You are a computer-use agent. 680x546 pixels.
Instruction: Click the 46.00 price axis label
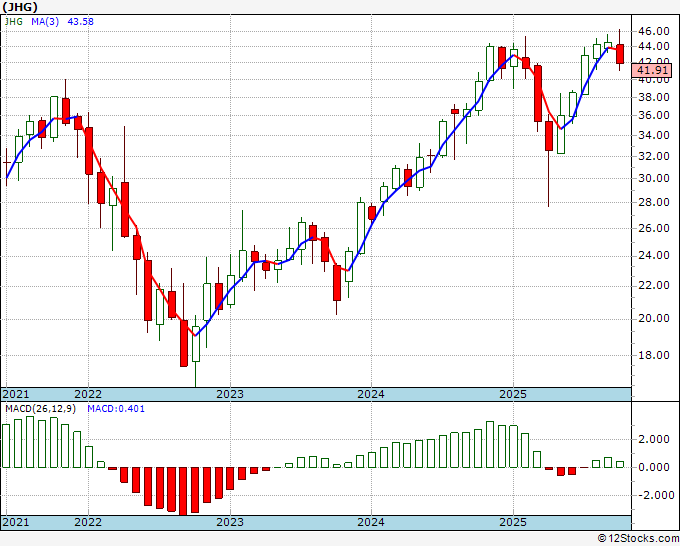(654, 31)
